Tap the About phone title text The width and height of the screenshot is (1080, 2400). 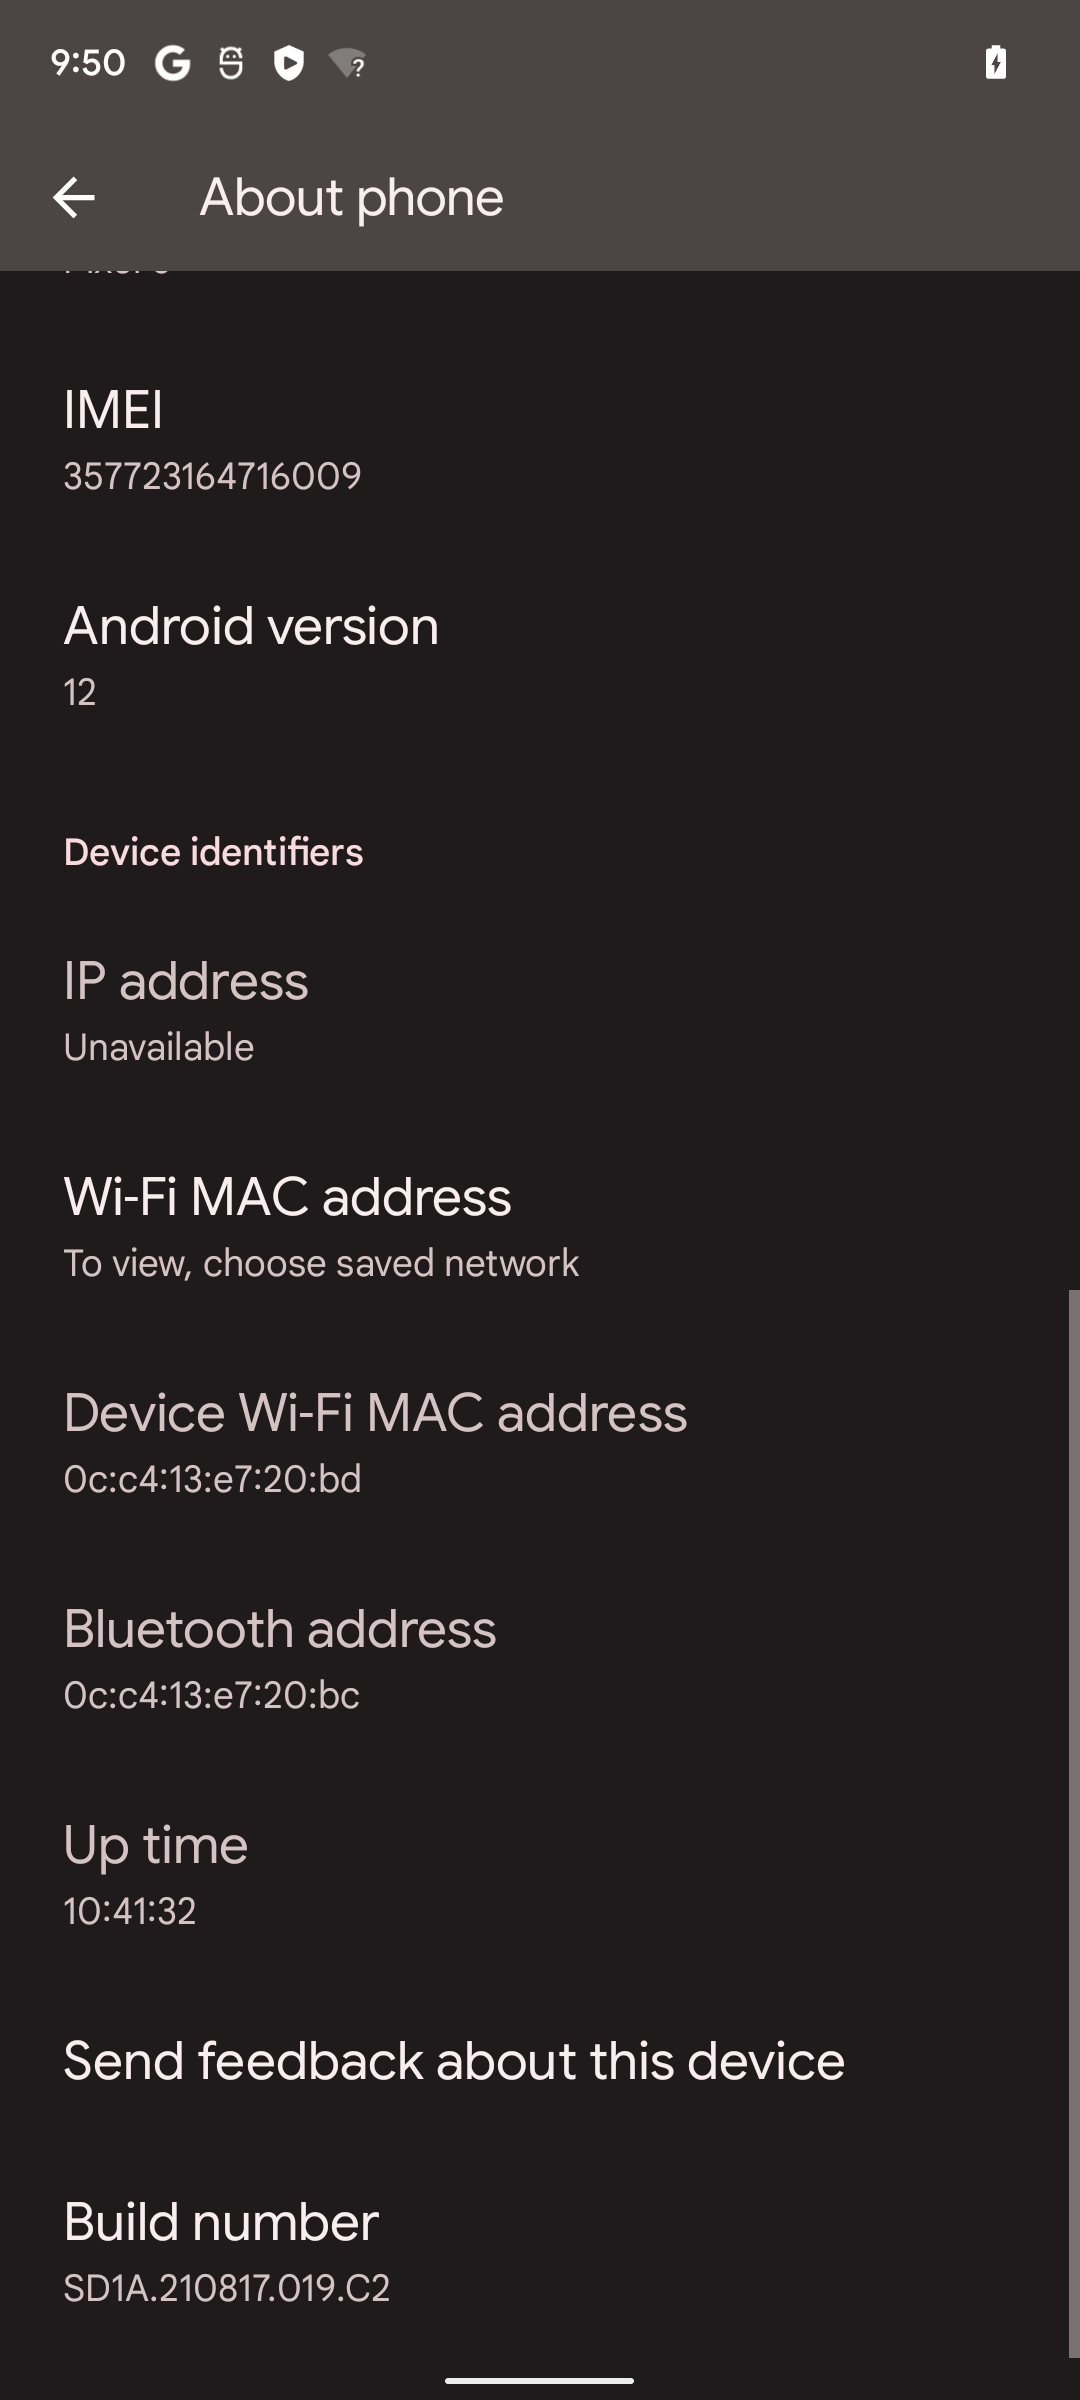pos(351,197)
